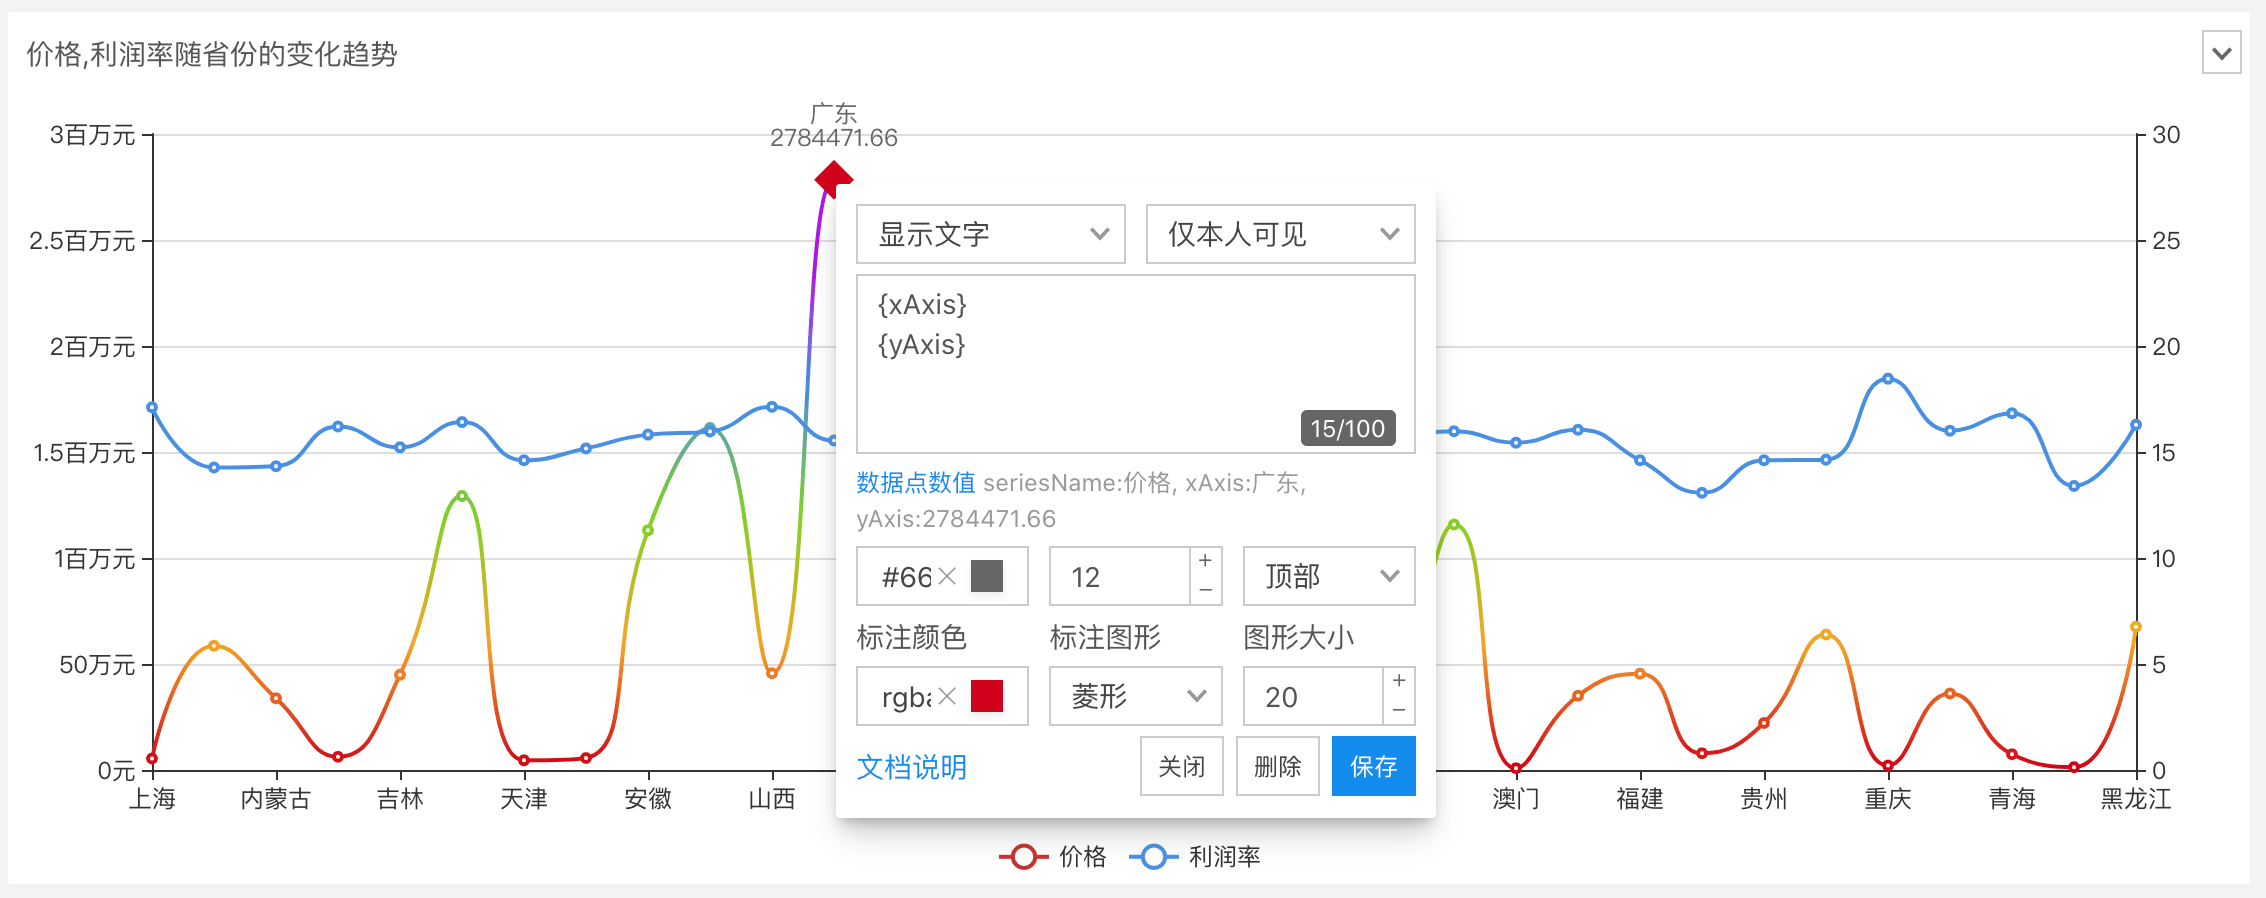The width and height of the screenshot is (2266, 898).
Task: Expand the 顶部 position dropdown
Action: point(1328,576)
